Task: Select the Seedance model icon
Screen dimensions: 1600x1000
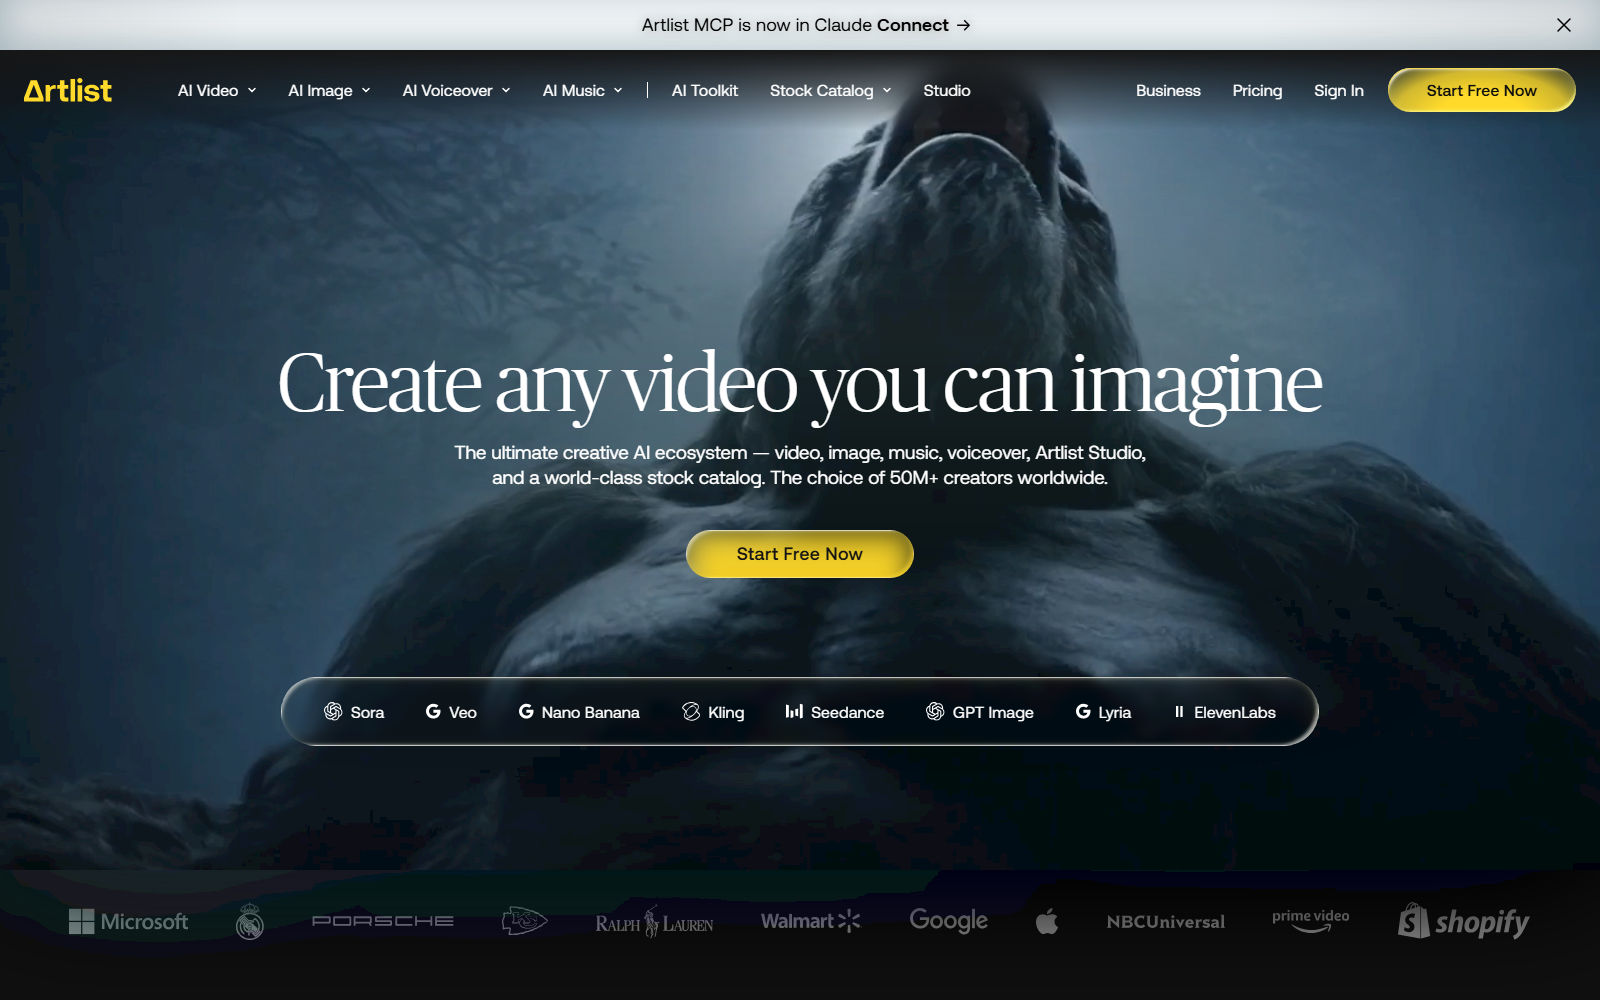Action: point(794,711)
